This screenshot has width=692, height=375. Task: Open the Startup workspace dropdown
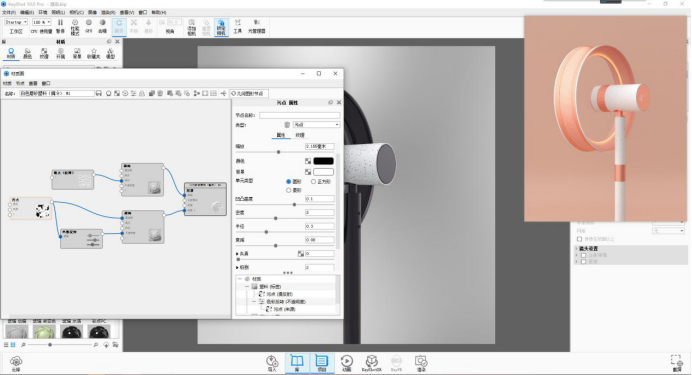pyautogui.click(x=16, y=22)
